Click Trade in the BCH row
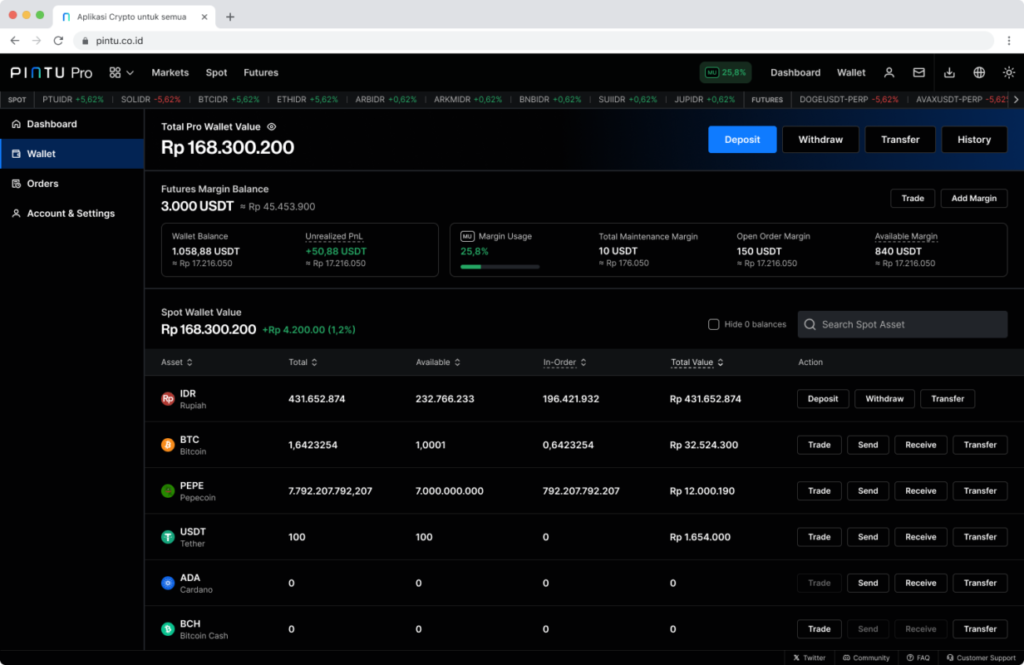Viewport: 1024px width, 665px height. 819,629
